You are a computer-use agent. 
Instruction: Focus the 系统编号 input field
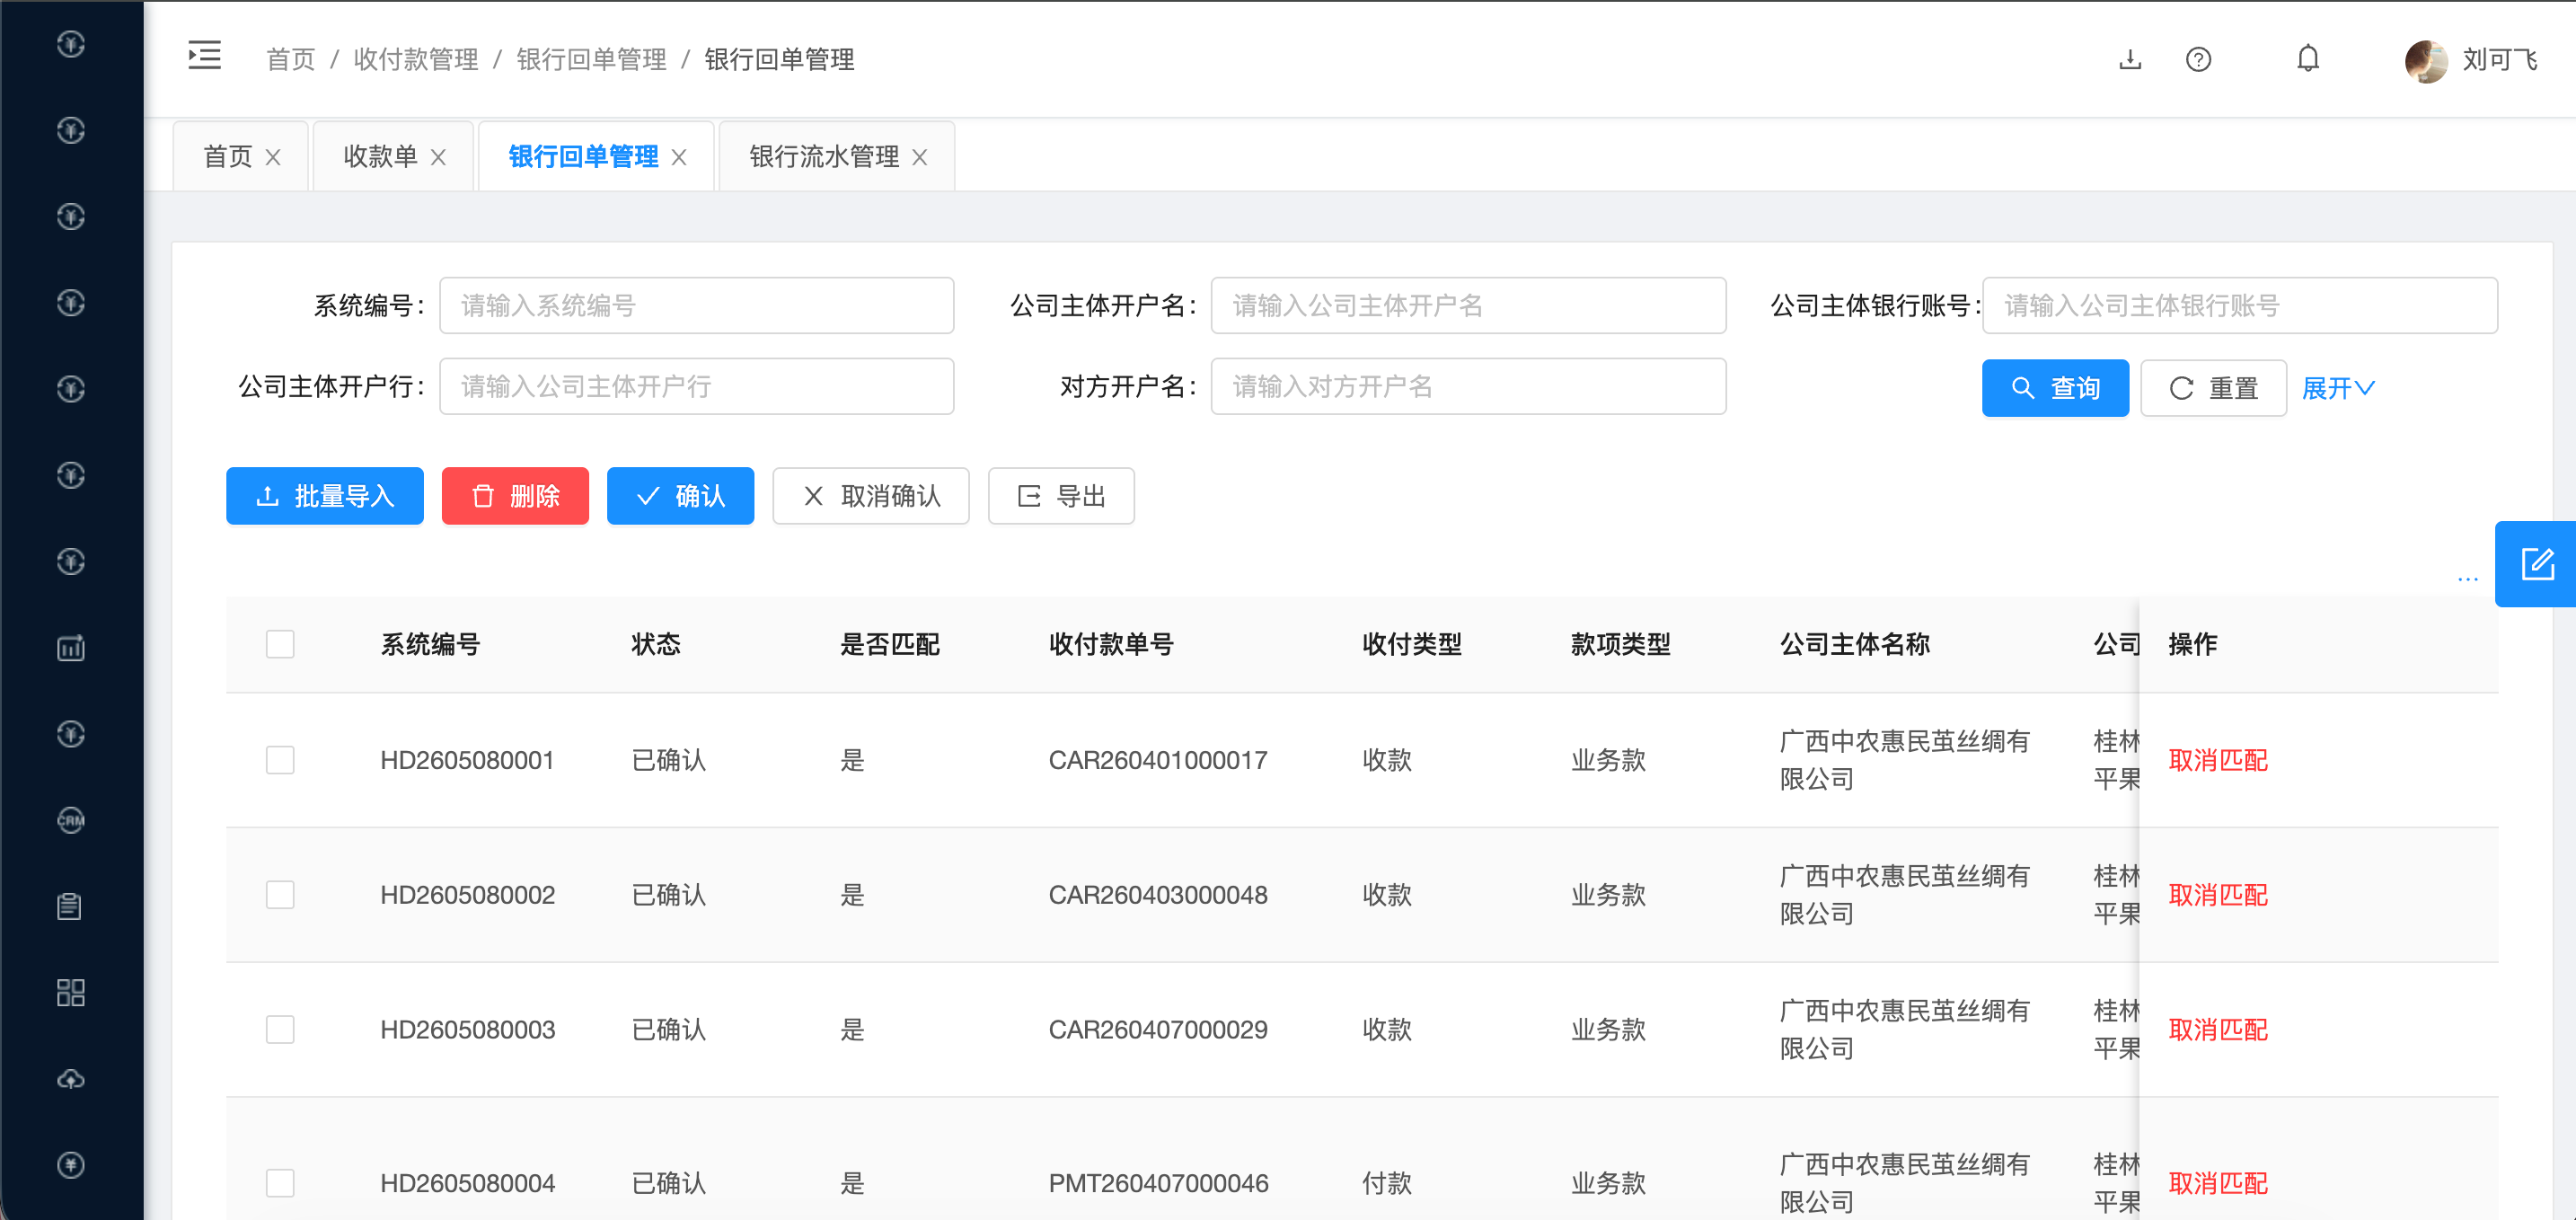tap(697, 306)
